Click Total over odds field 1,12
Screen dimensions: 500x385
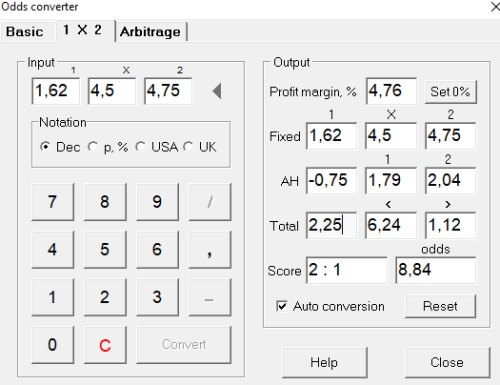coord(450,225)
